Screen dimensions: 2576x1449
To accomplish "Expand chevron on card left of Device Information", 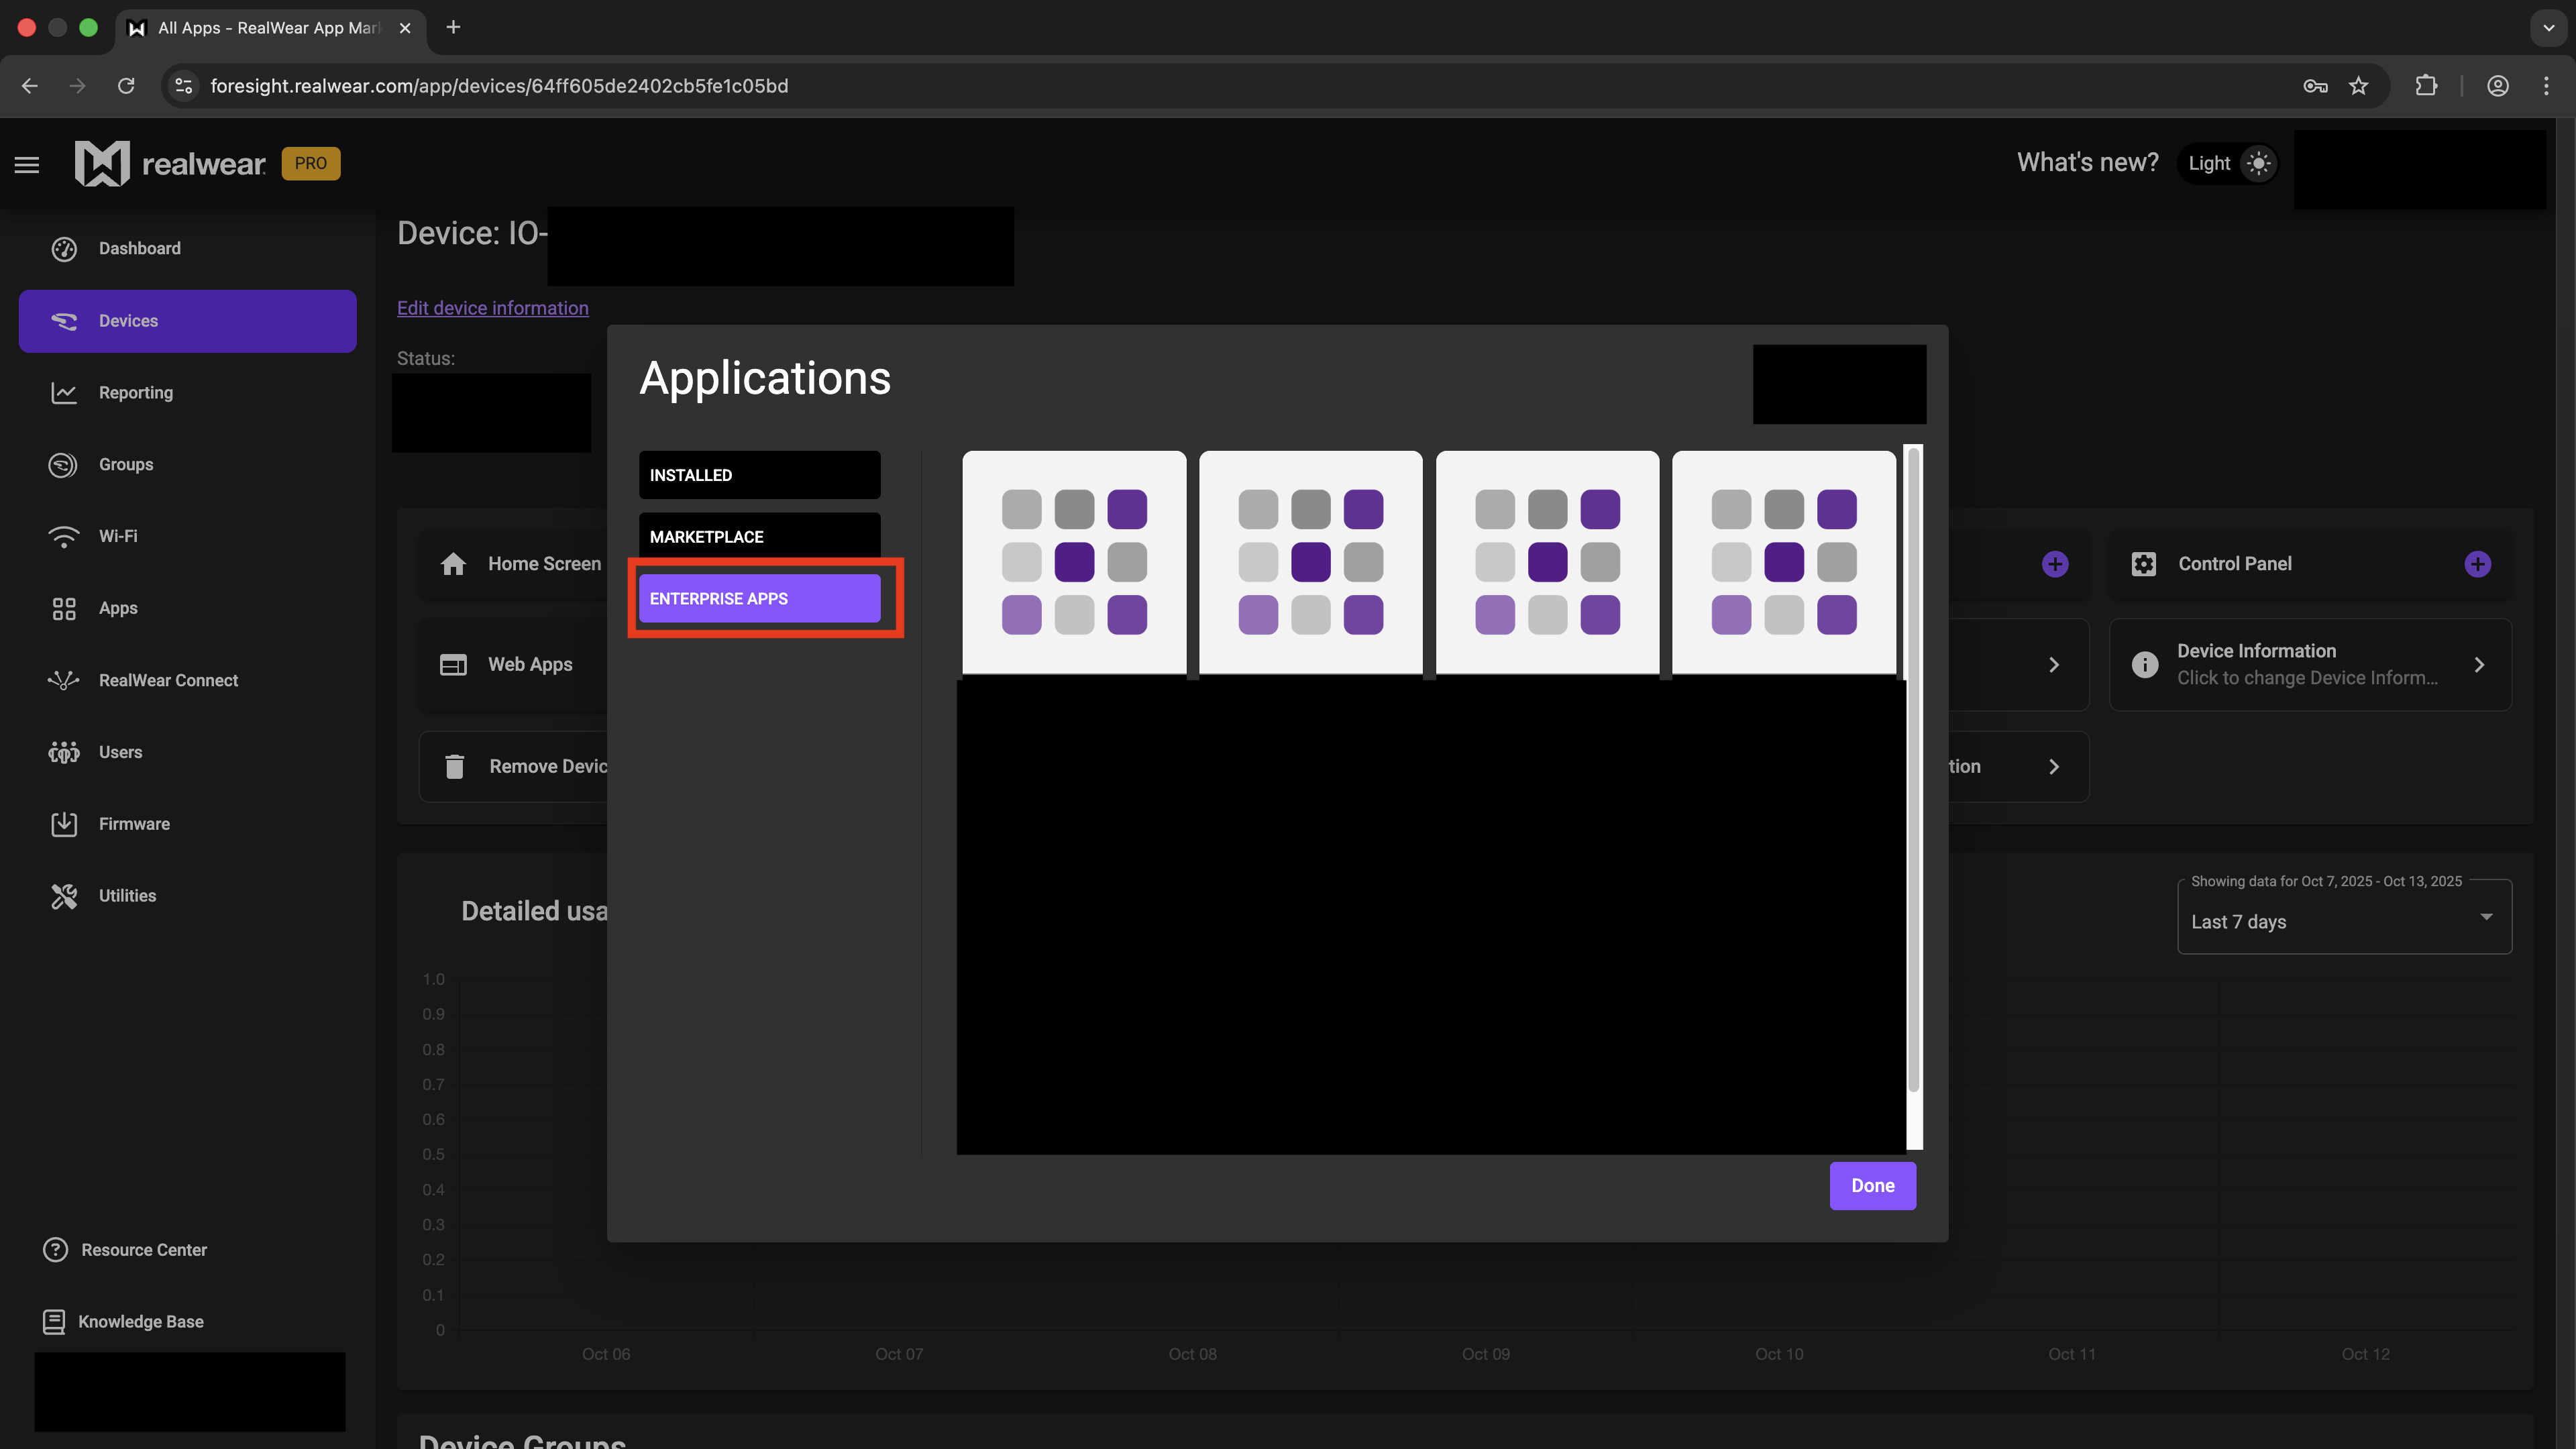I will [x=2054, y=665].
